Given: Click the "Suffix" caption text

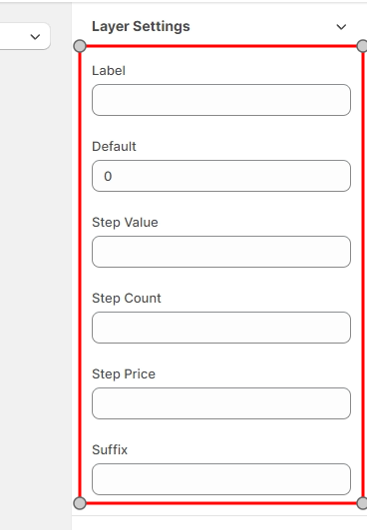Looking at the screenshot, I should [110, 450].
